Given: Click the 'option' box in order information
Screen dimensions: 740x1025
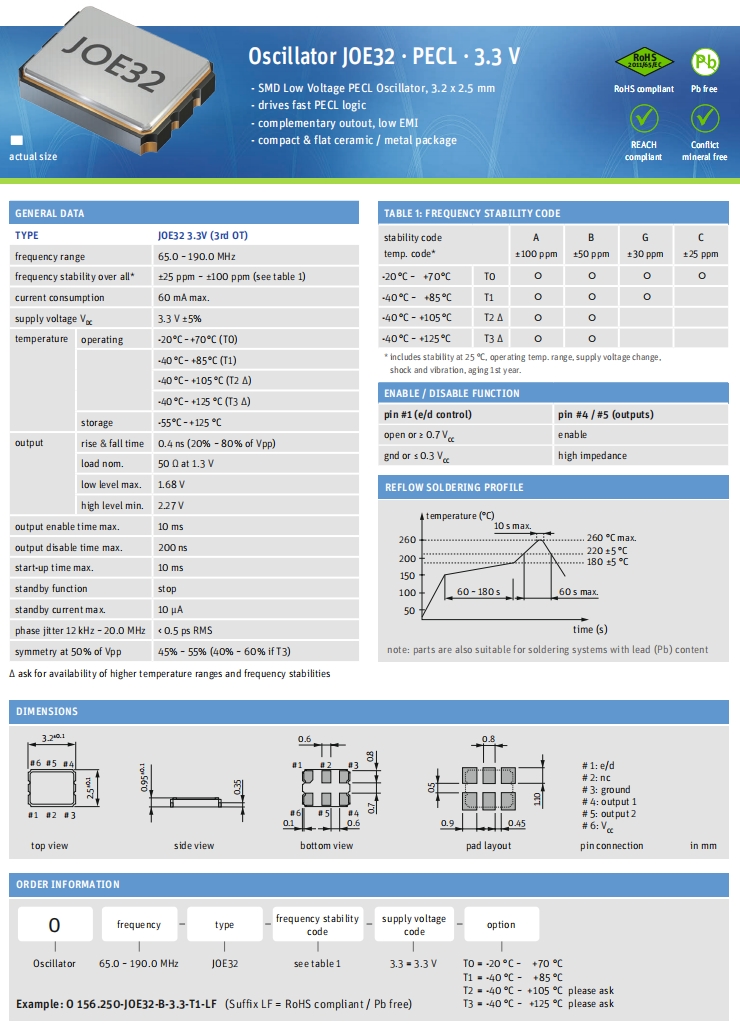Looking at the screenshot, I should 501,925.
